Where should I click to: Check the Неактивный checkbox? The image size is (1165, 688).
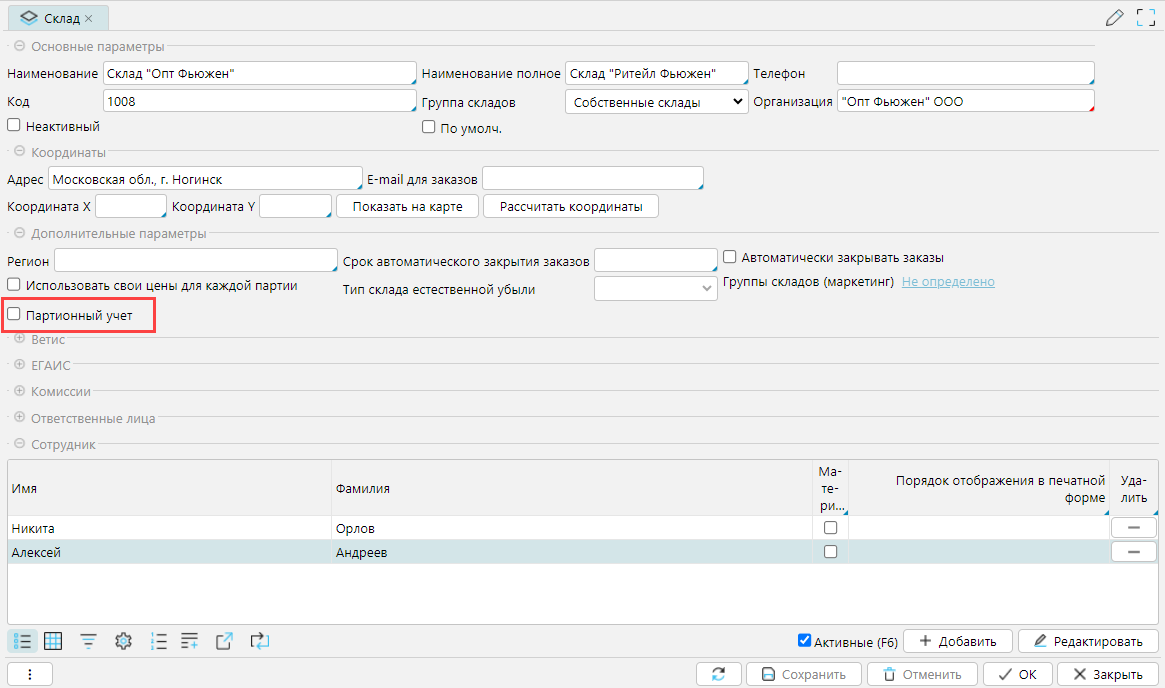click(14, 126)
